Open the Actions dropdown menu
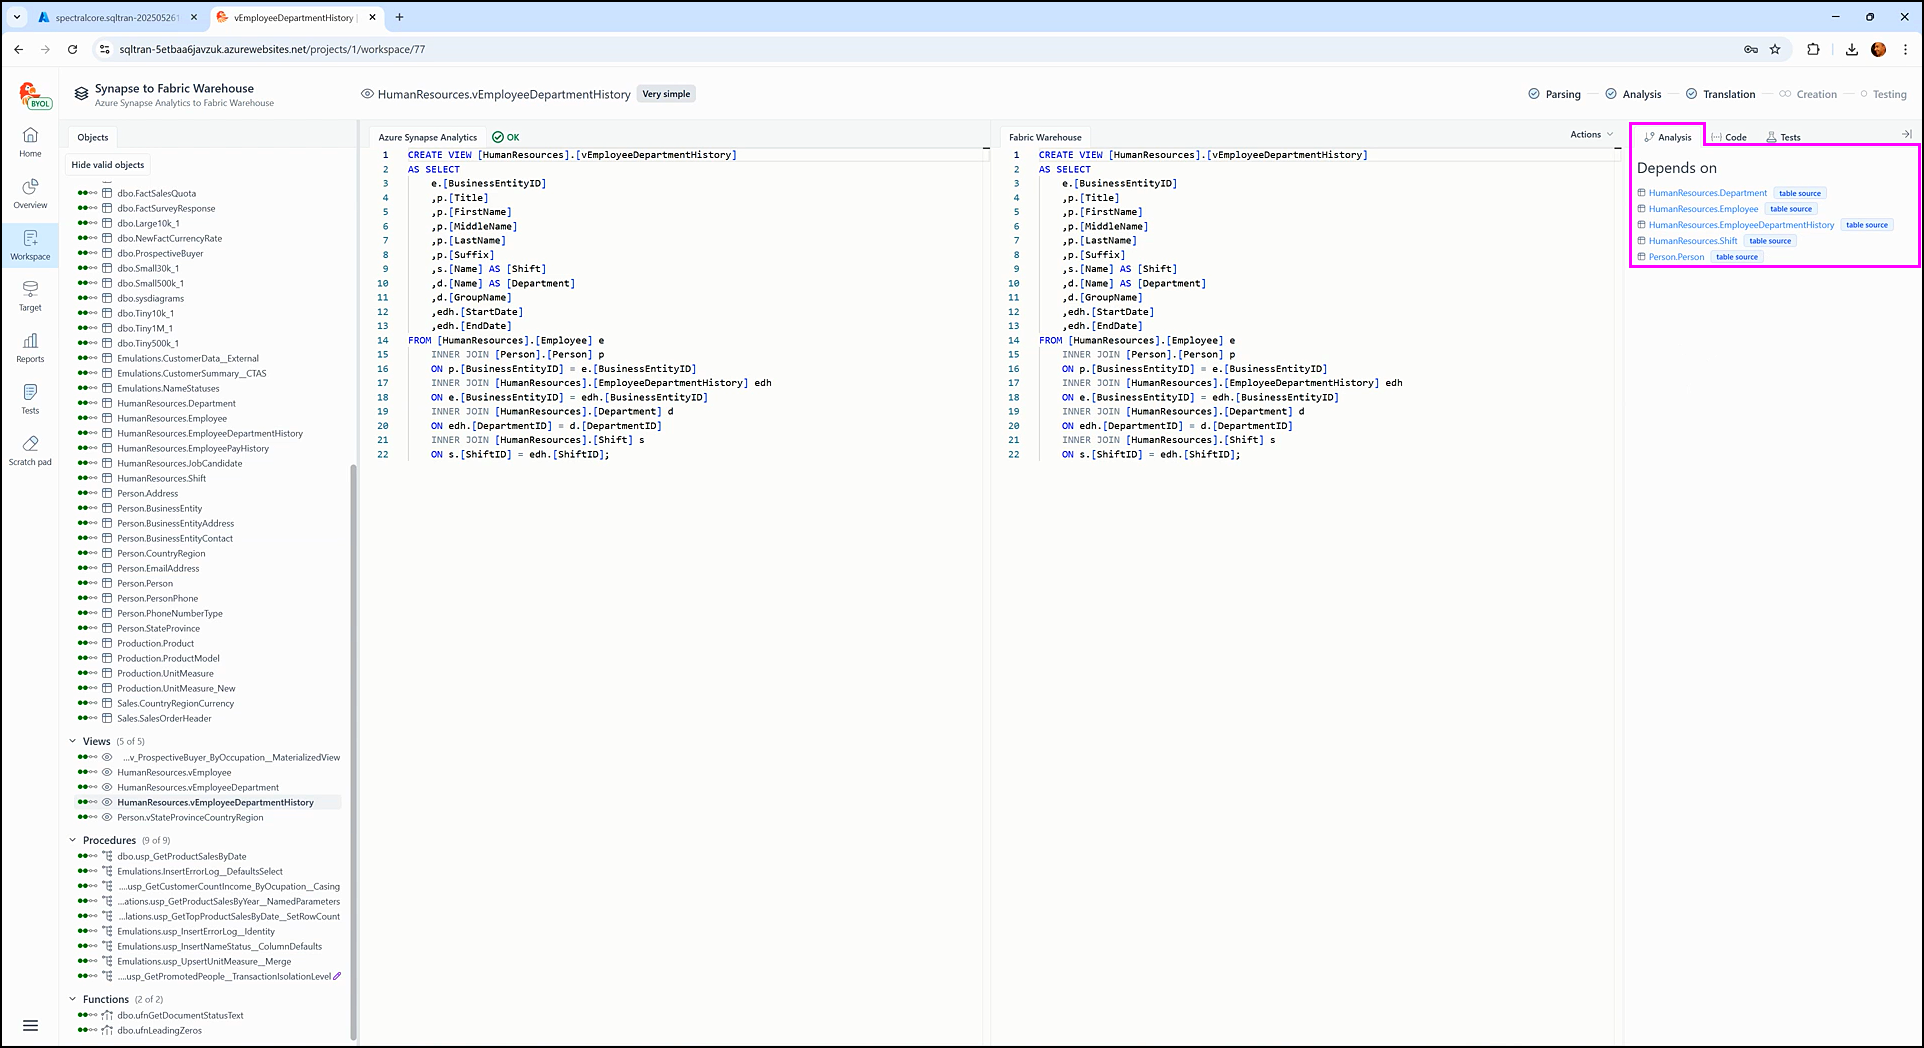Image resolution: width=1924 pixels, height=1048 pixels. [1591, 134]
